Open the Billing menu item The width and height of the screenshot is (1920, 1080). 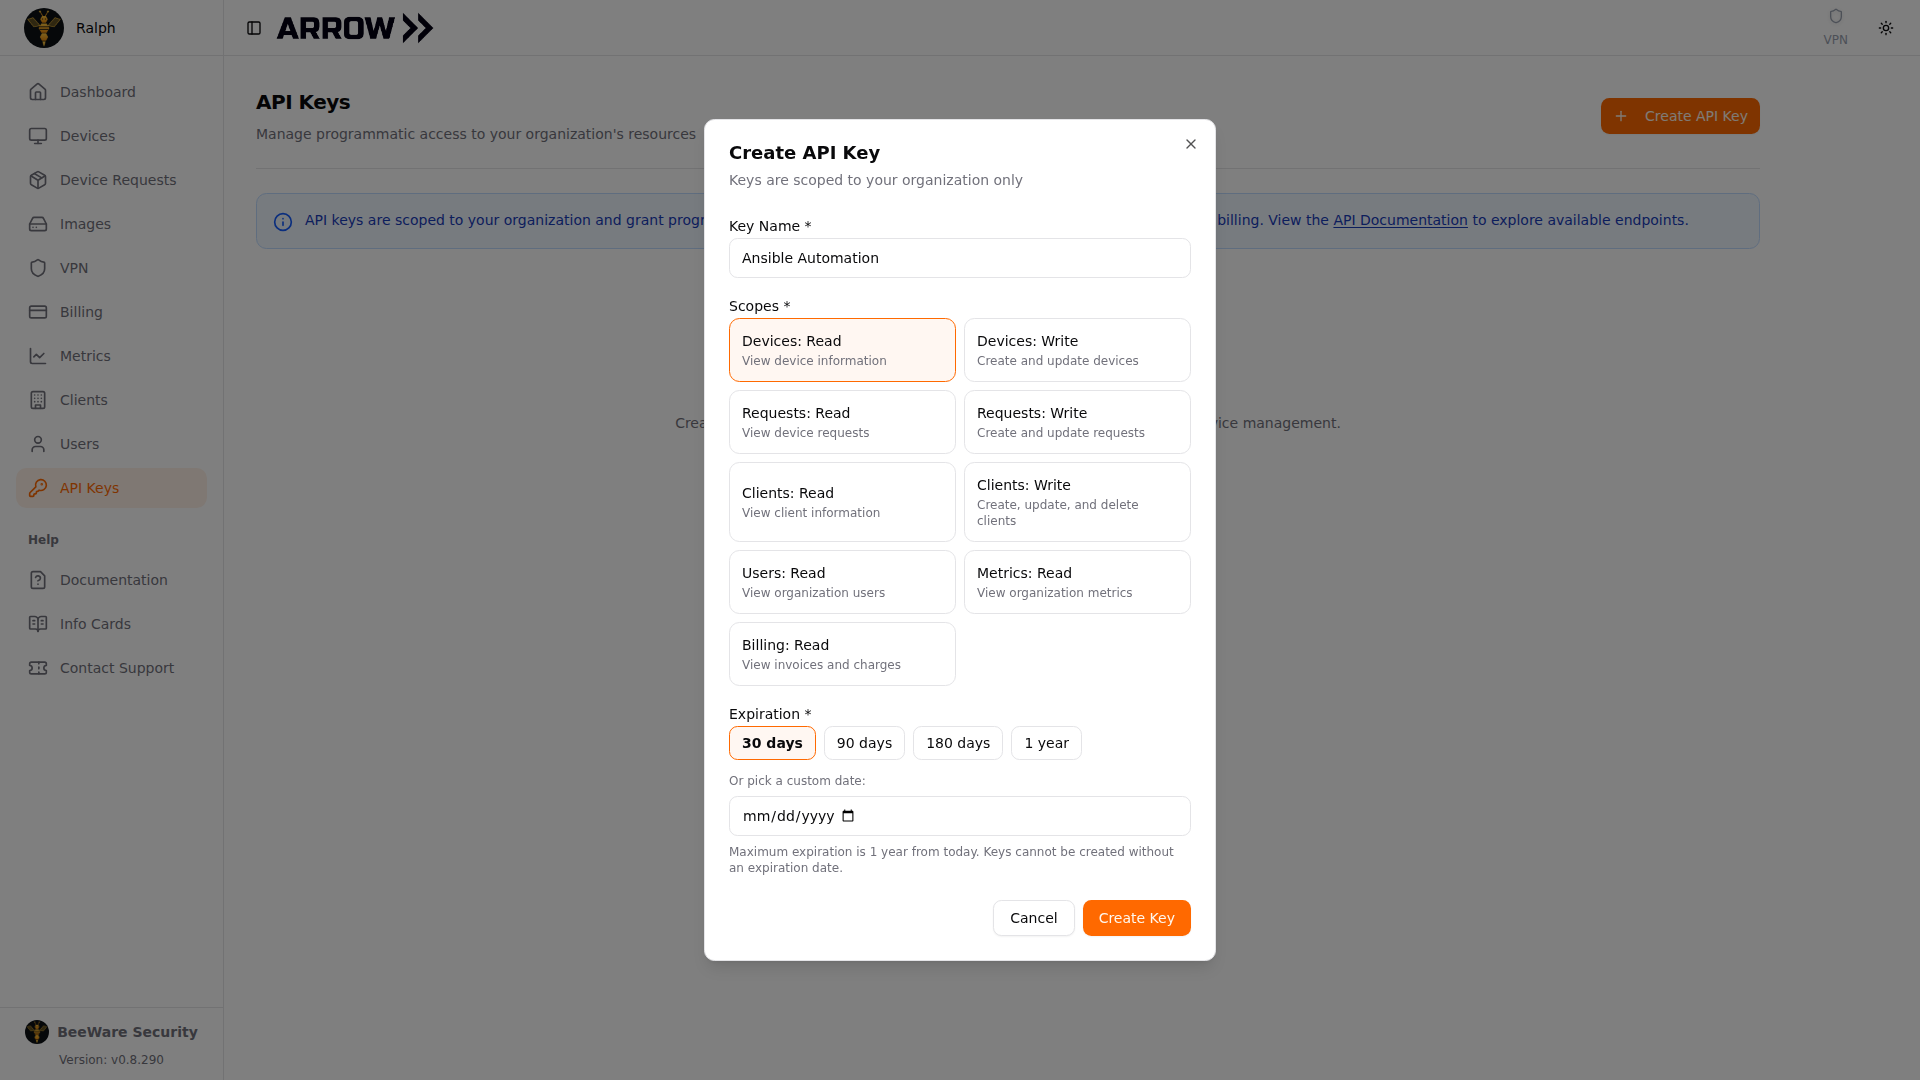(111, 312)
